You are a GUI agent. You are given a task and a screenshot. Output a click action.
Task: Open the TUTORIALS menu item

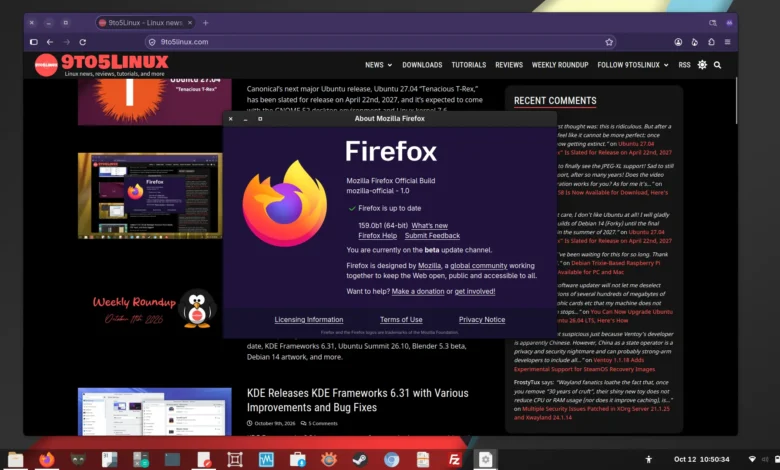click(469, 65)
